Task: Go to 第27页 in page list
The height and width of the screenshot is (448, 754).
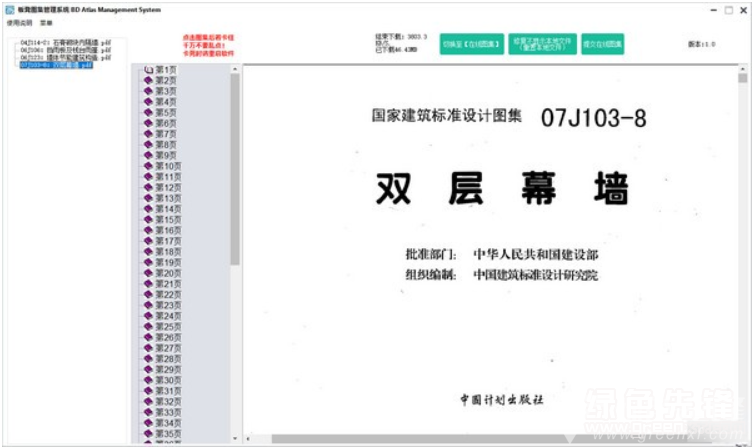Action: pos(168,348)
